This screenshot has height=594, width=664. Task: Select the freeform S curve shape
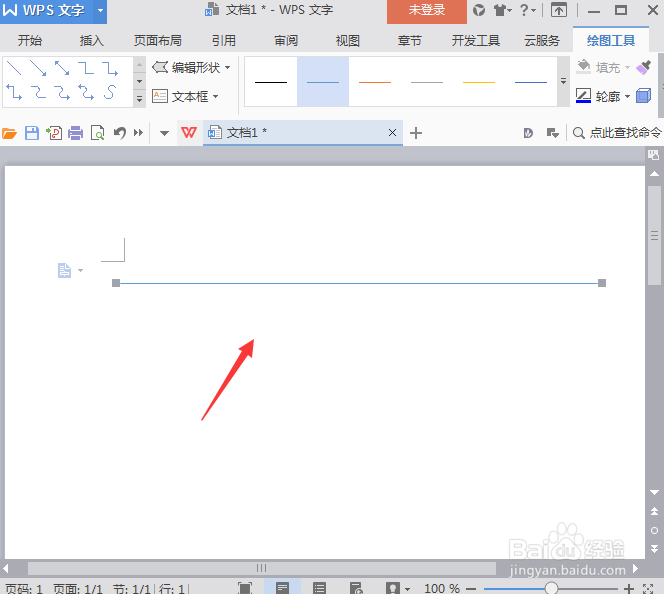(111, 92)
